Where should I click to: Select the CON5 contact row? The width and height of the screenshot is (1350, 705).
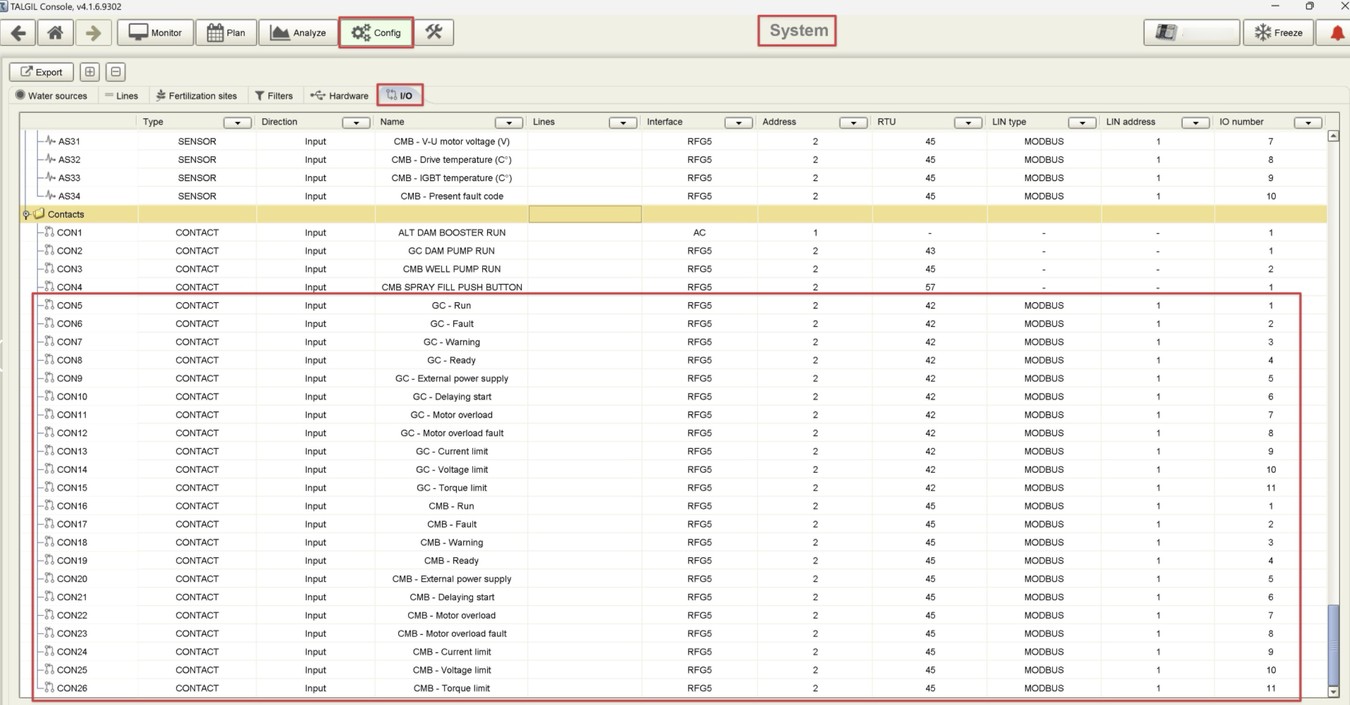[70, 306]
